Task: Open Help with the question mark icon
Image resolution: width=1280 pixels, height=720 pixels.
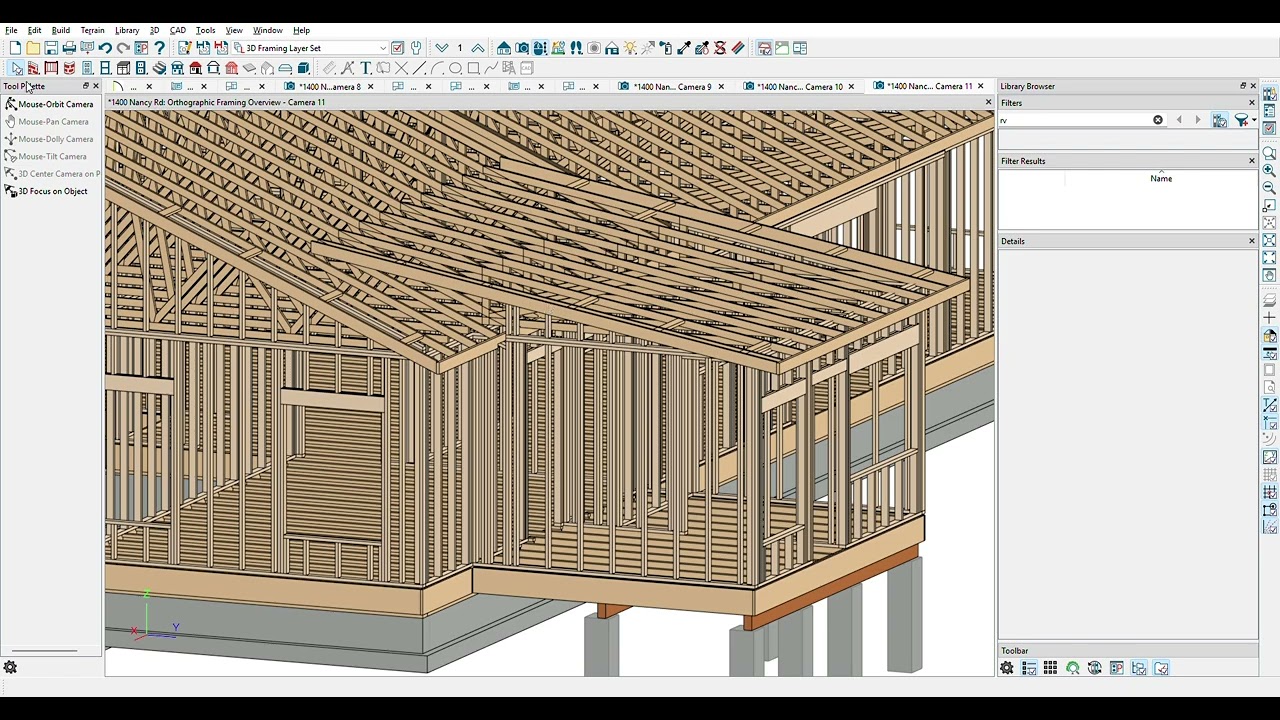Action: pyautogui.click(x=159, y=48)
